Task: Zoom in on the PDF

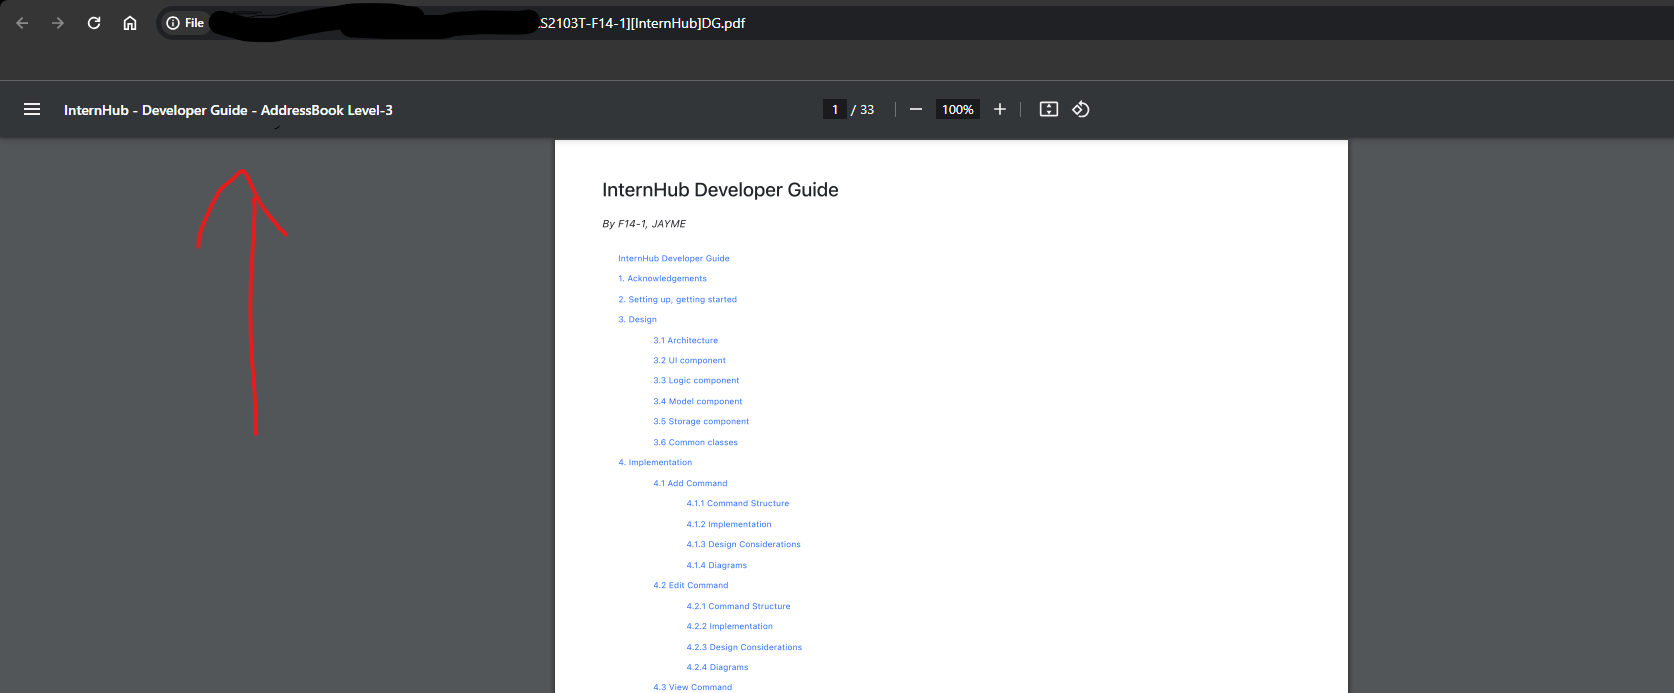Action: click(x=1000, y=110)
